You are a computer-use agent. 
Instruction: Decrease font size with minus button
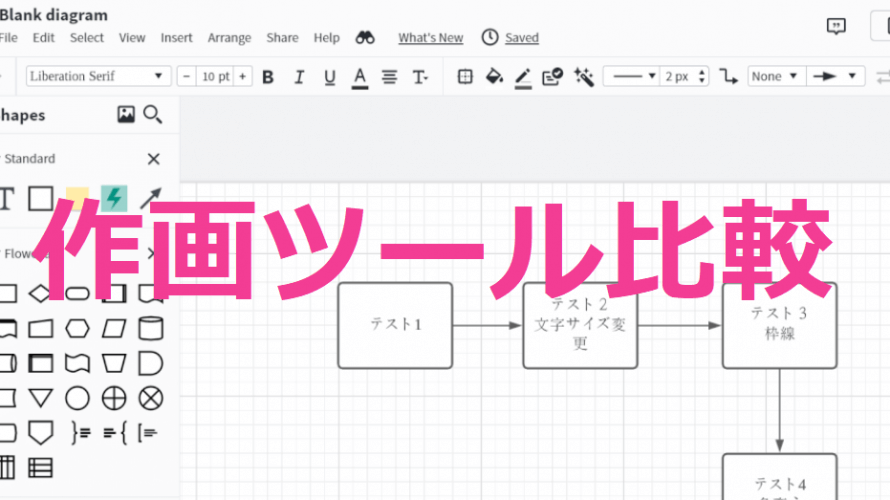click(x=186, y=76)
